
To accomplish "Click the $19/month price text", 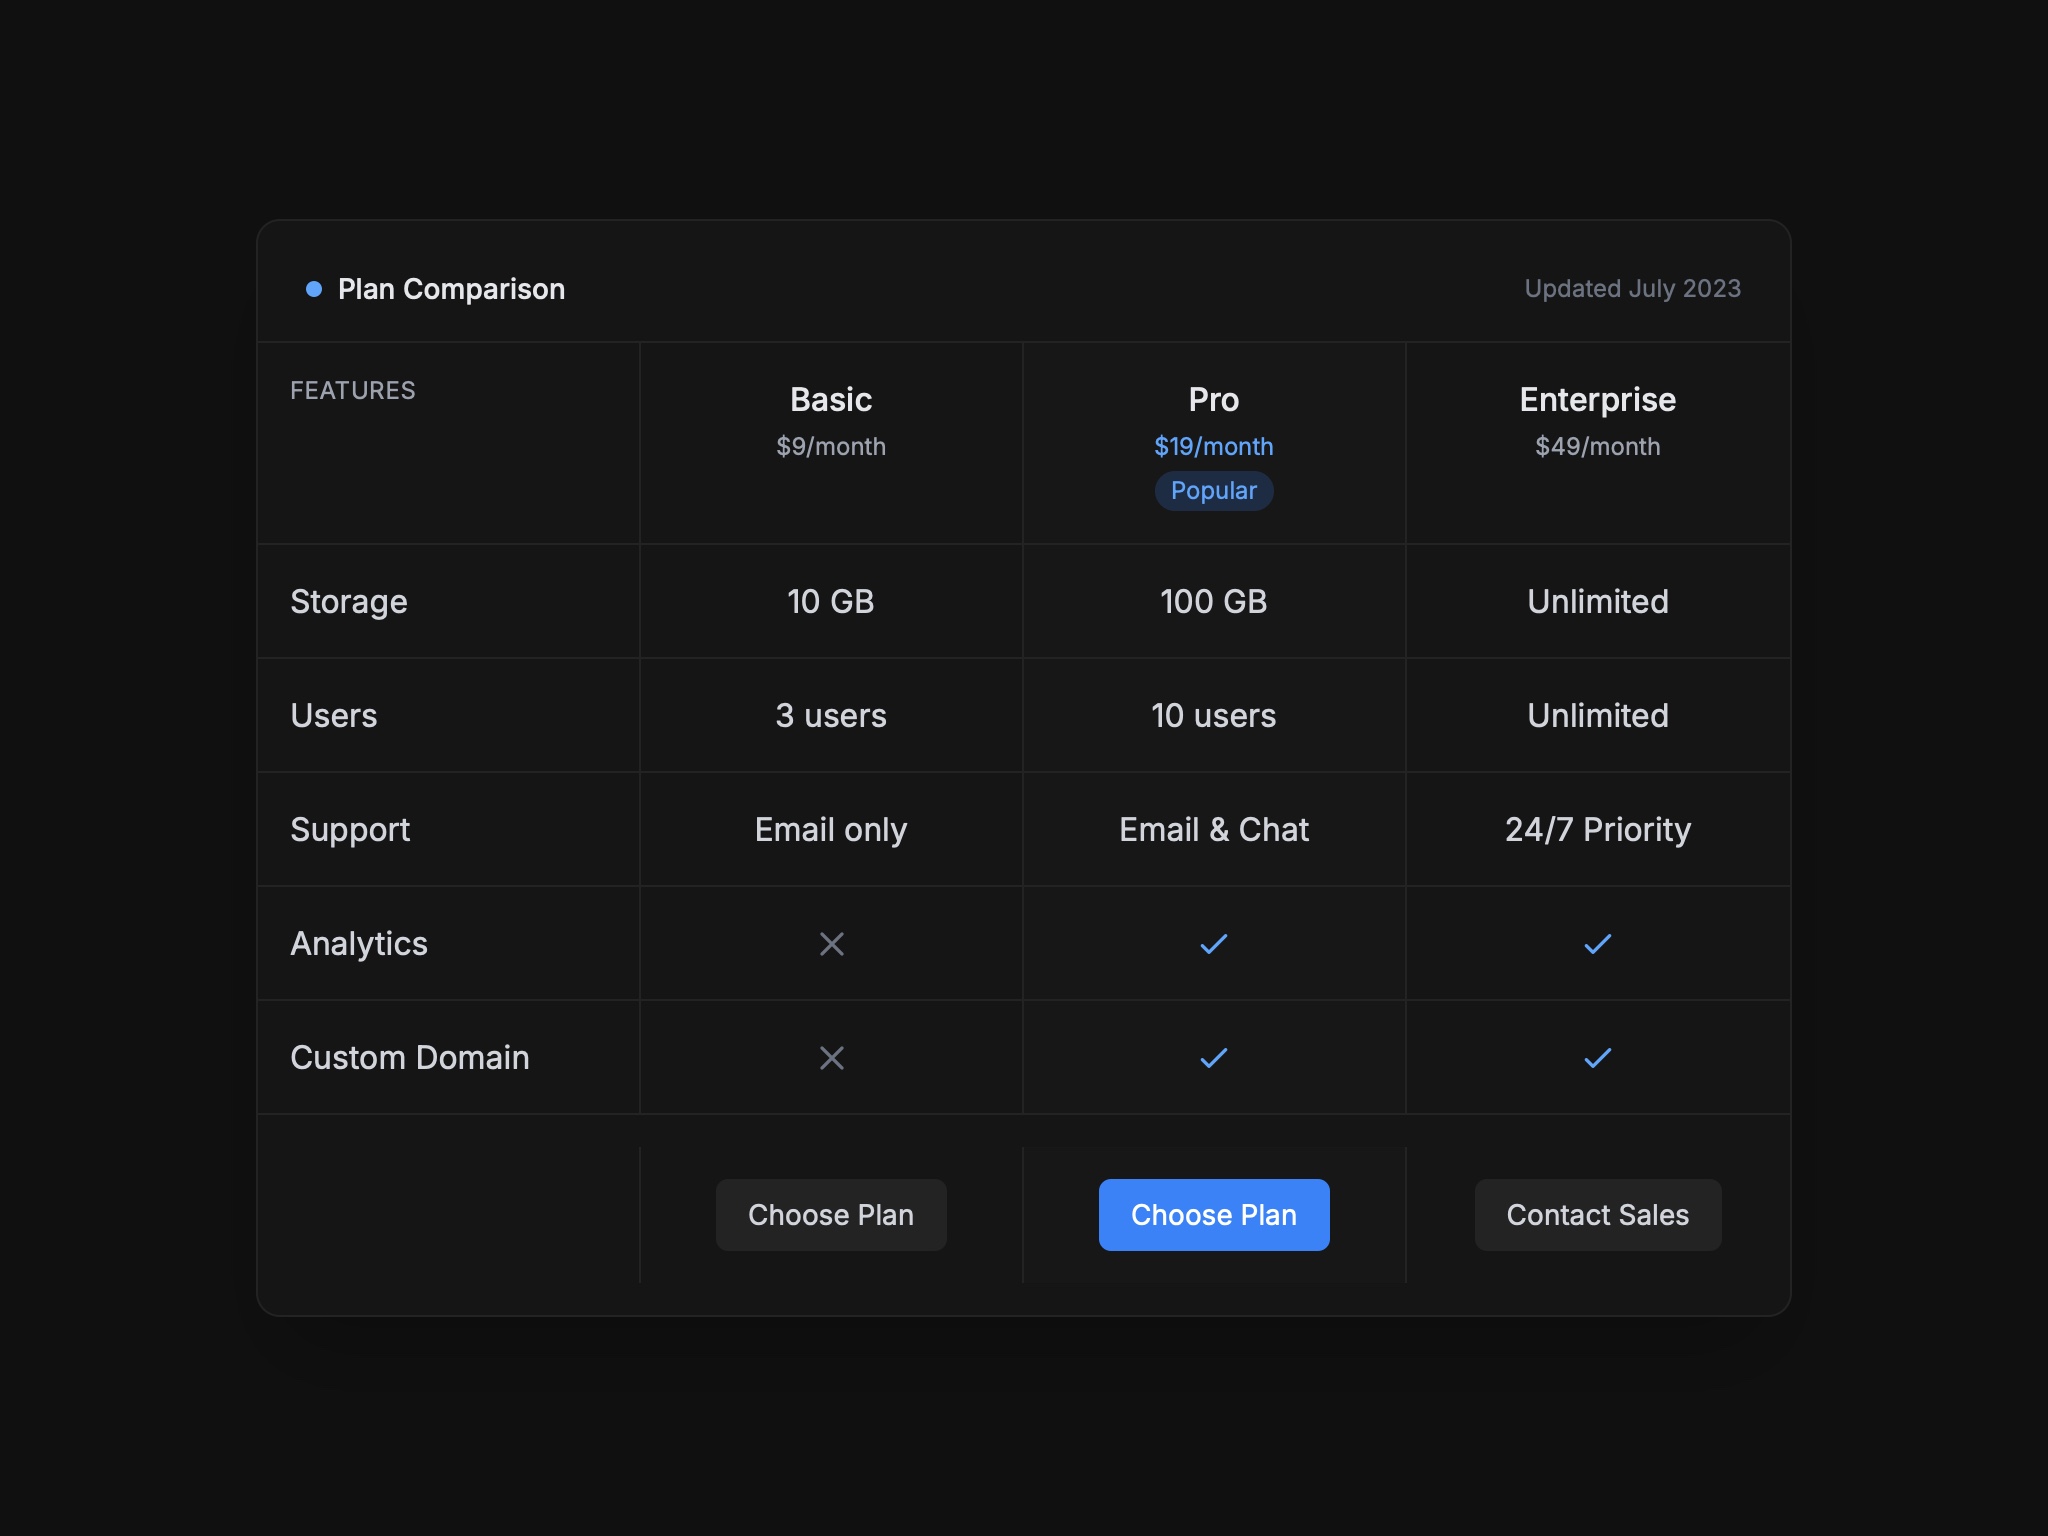I will point(1213,446).
